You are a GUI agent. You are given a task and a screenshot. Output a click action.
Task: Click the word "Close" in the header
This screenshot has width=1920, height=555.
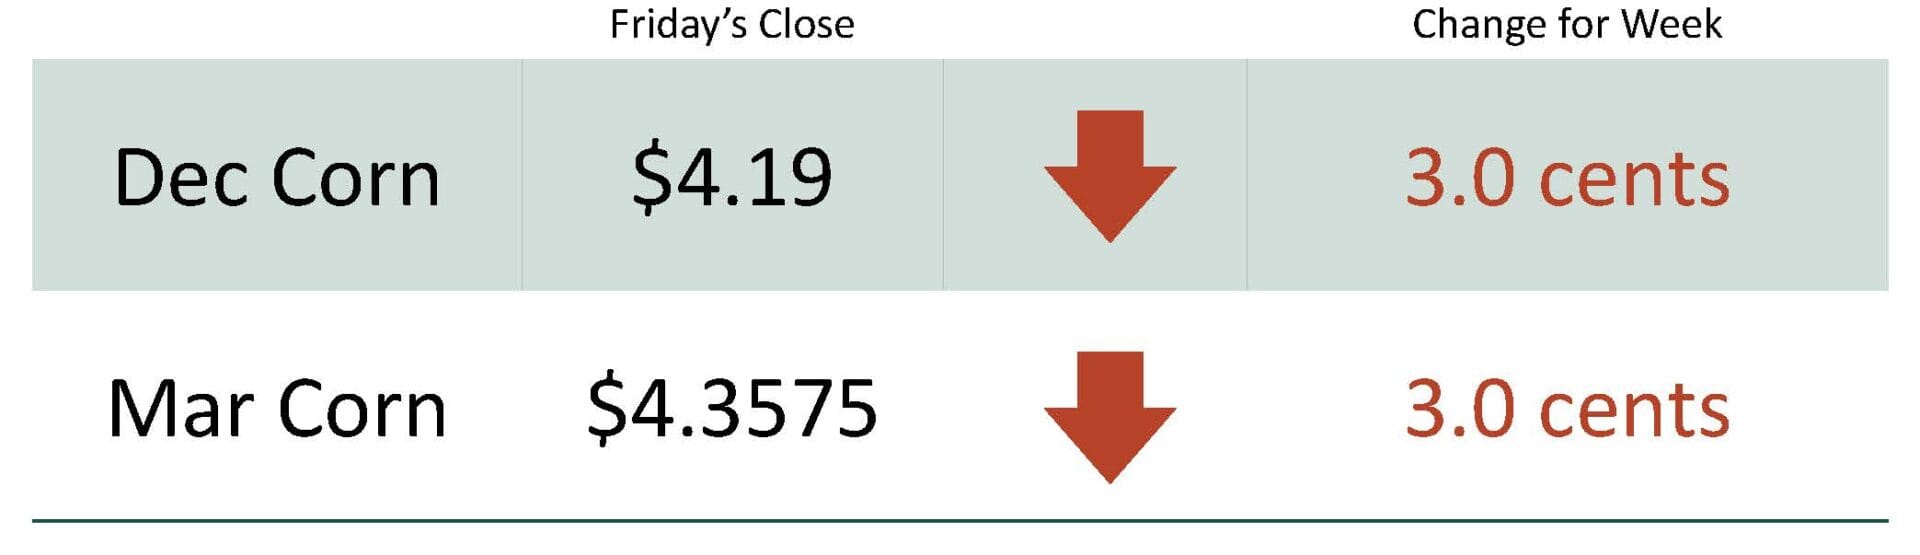[807, 25]
